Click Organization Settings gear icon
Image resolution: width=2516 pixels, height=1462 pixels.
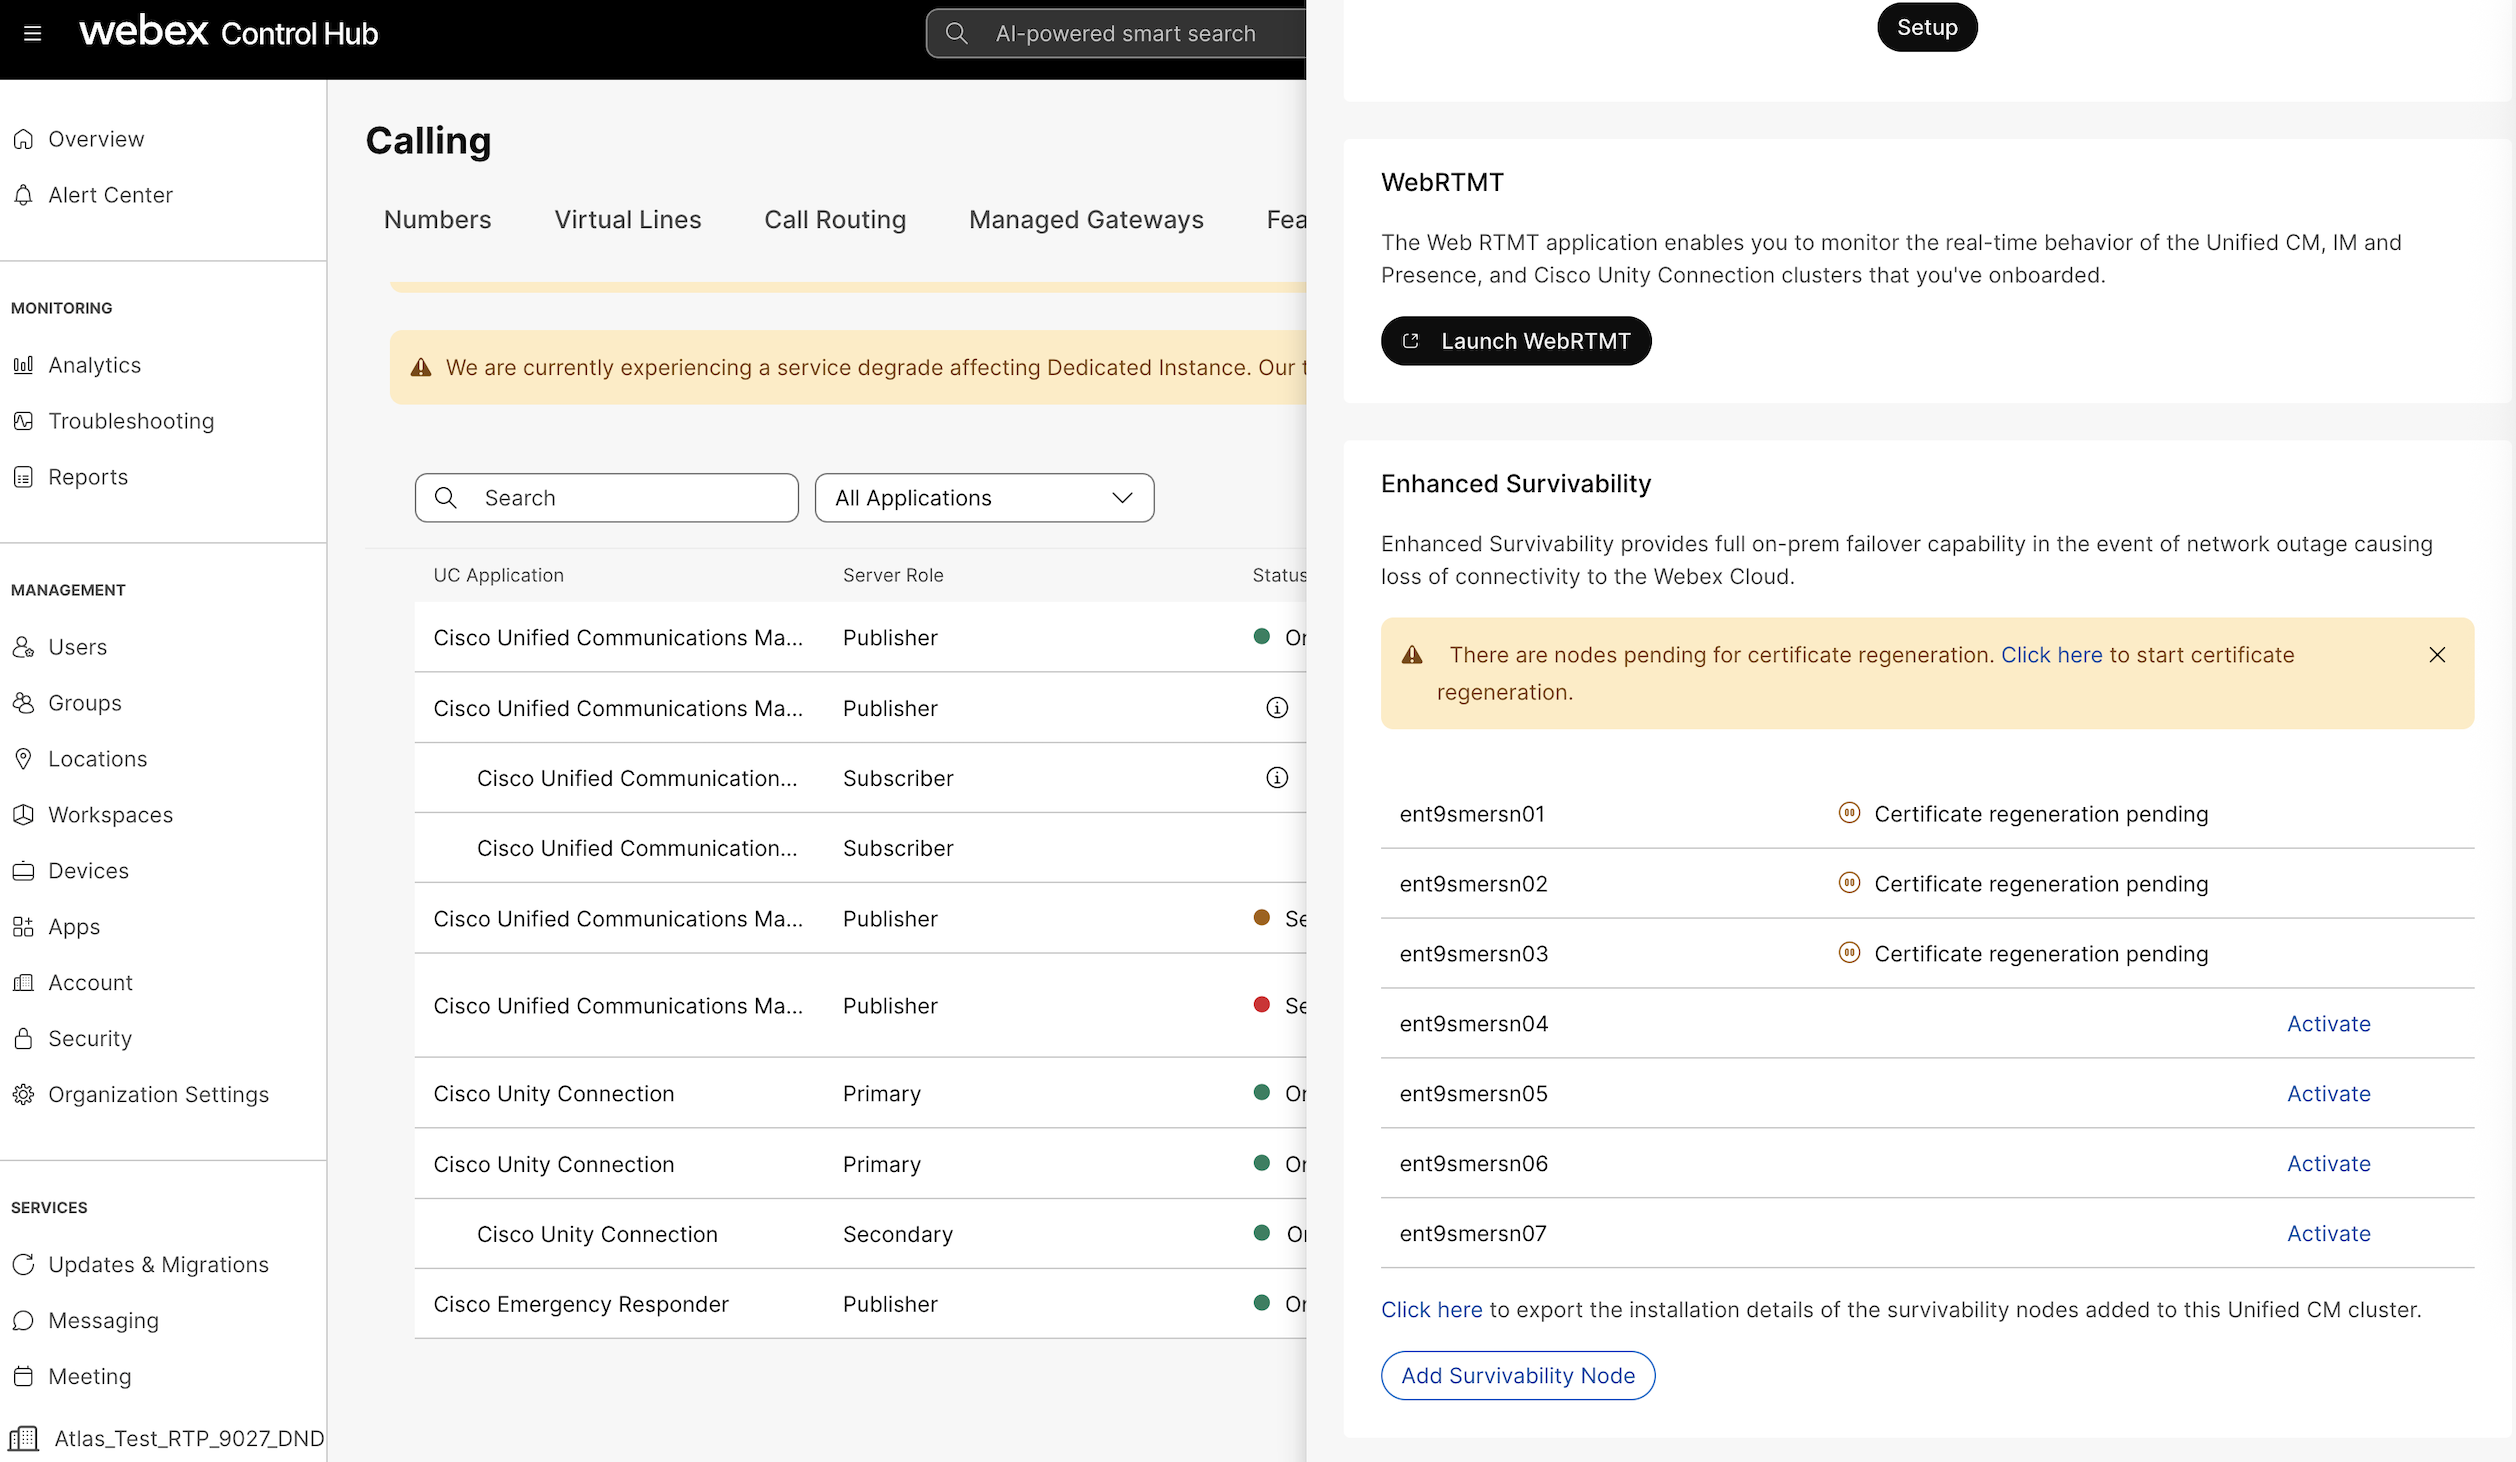pyautogui.click(x=24, y=1095)
